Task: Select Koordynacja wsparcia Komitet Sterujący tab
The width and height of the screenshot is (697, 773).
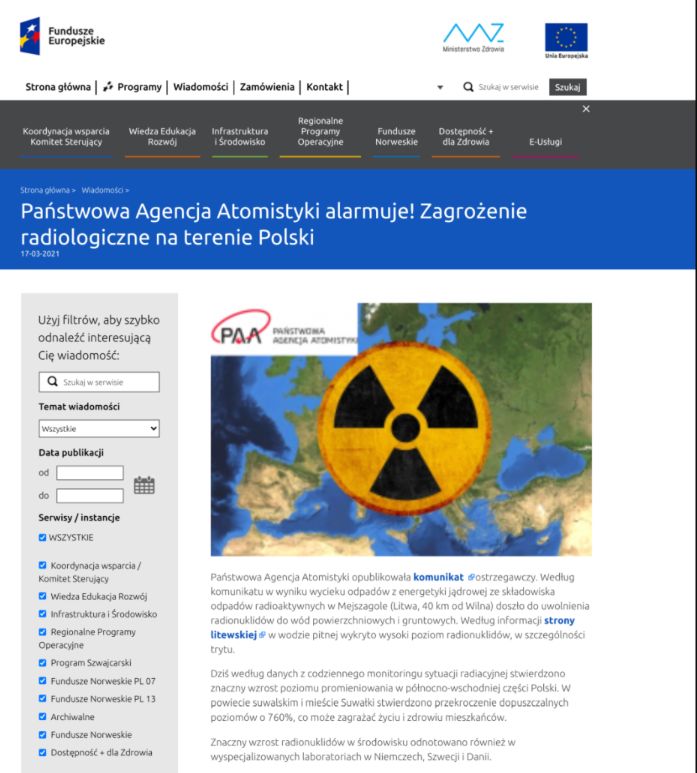Action: tap(66, 137)
